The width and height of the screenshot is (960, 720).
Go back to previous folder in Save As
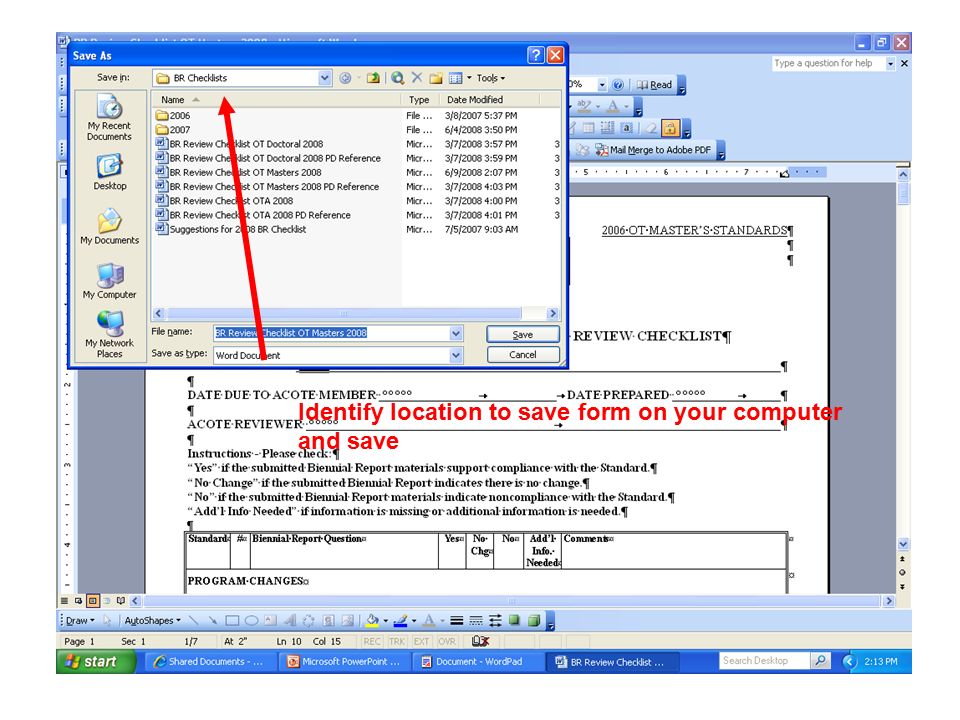pyautogui.click(x=345, y=78)
